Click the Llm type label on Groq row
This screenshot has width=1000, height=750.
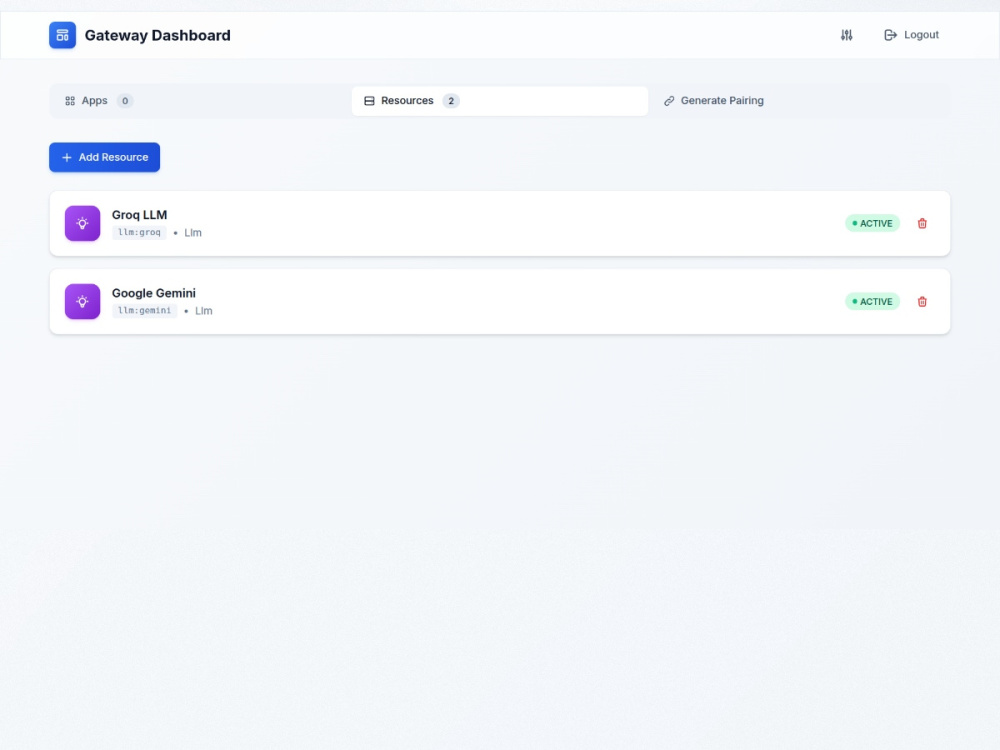193,233
